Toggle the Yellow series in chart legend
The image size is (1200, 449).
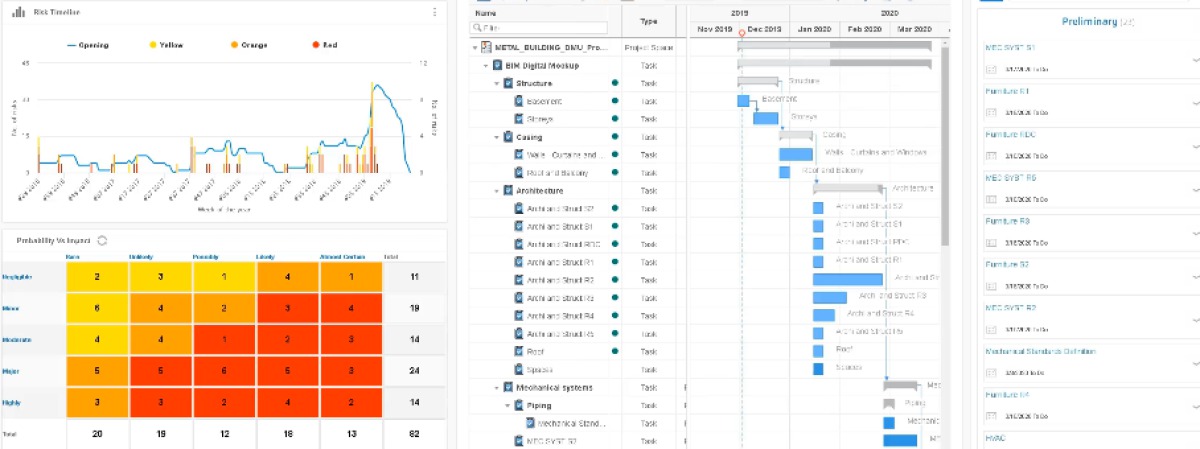click(x=167, y=45)
